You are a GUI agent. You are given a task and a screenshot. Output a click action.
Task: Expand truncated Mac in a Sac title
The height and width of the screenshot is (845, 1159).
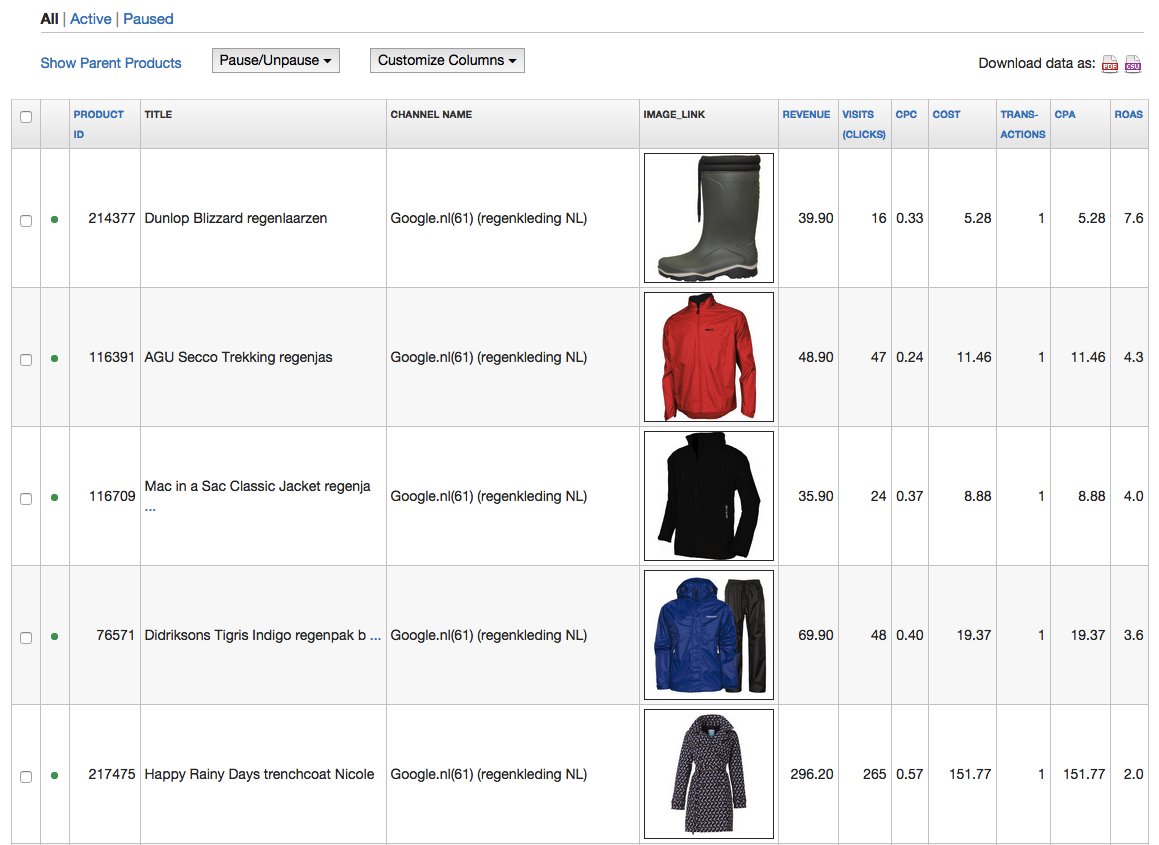[x=150, y=507]
